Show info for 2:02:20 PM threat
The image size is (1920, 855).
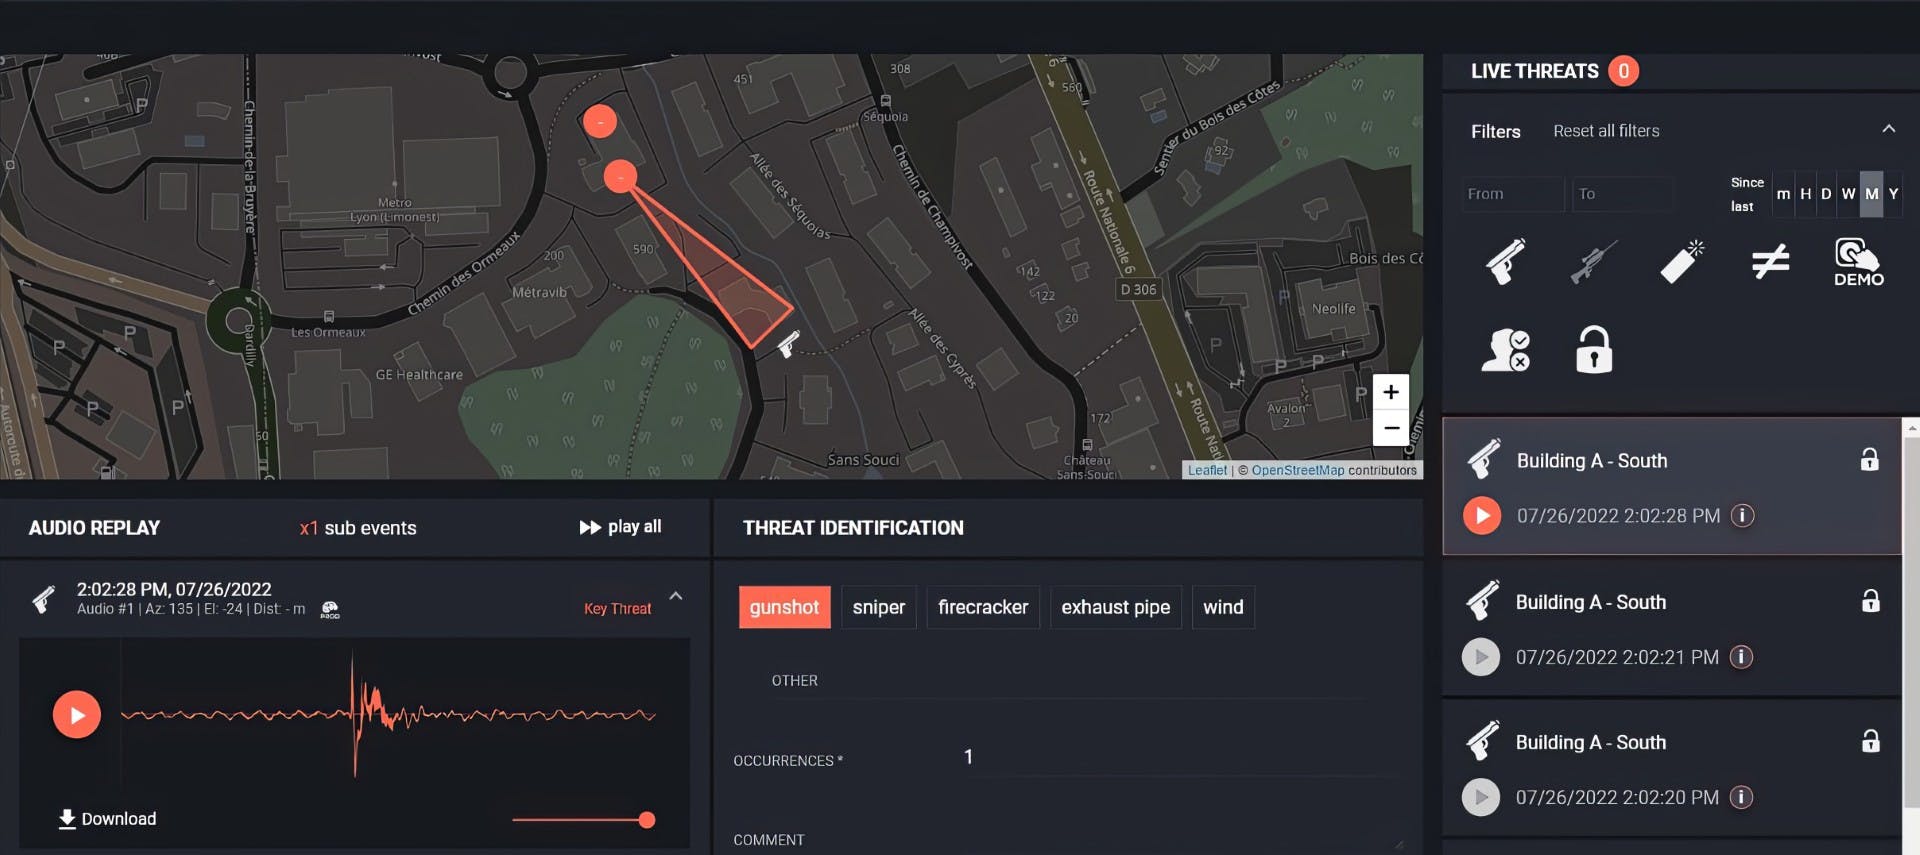(x=1741, y=797)
